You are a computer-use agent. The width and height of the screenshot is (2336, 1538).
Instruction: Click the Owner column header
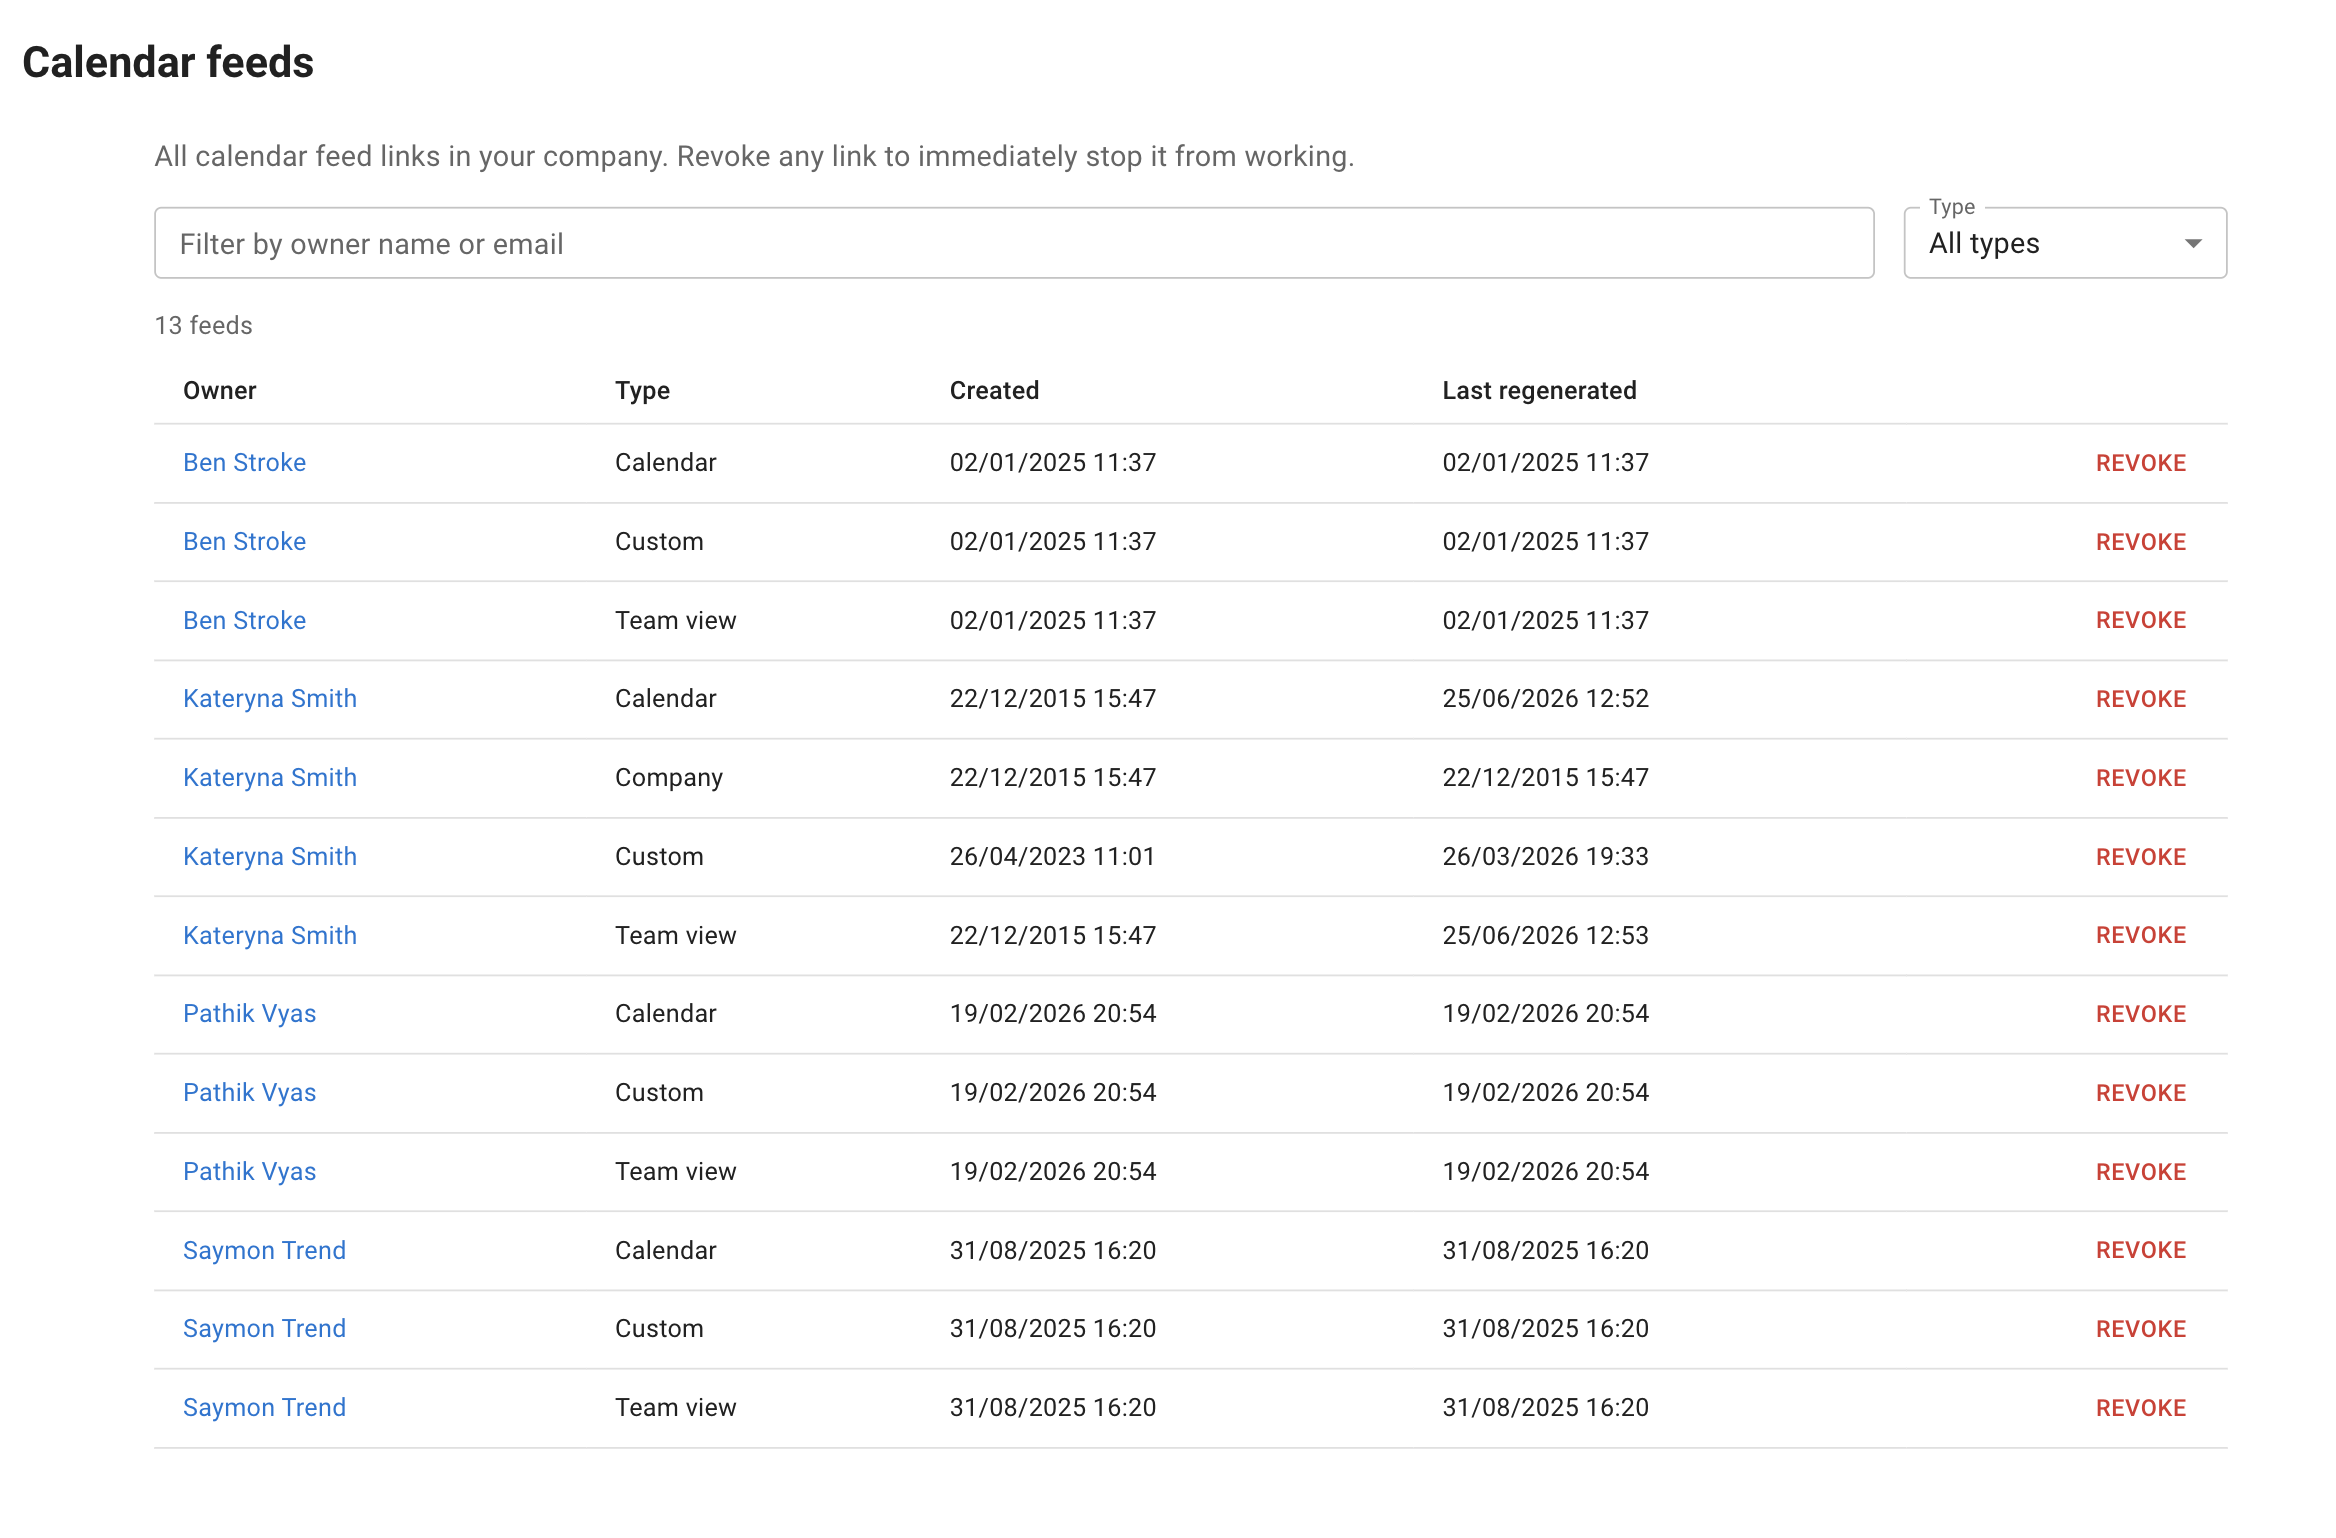click(219, 390)
